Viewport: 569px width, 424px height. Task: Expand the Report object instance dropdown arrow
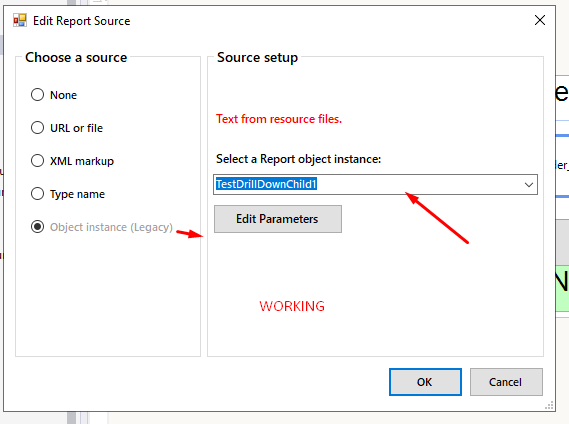[529, 185]
